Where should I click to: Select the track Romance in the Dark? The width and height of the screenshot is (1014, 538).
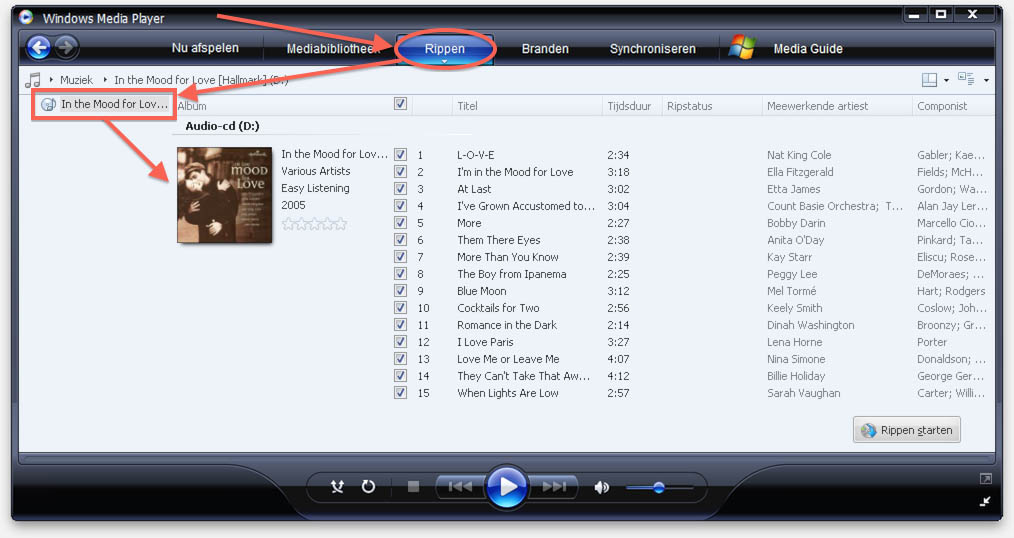506,325
